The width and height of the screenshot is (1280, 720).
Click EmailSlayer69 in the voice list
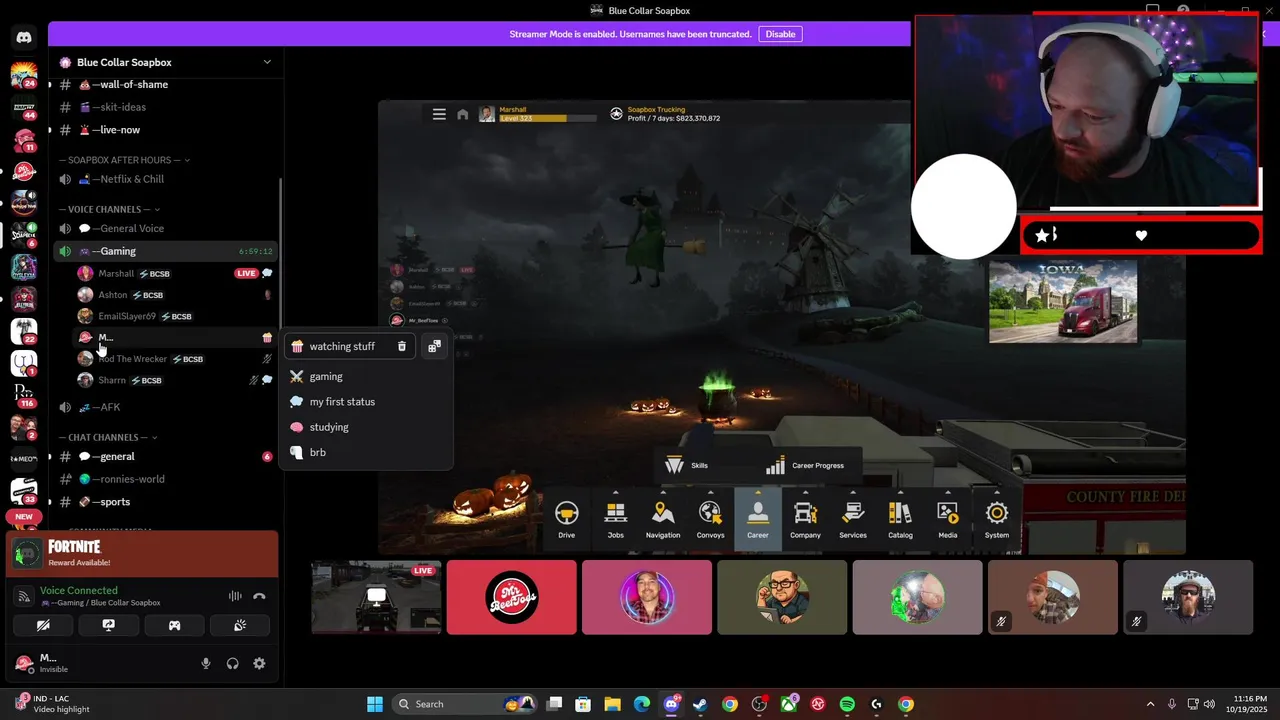click(x=175, y=316)
